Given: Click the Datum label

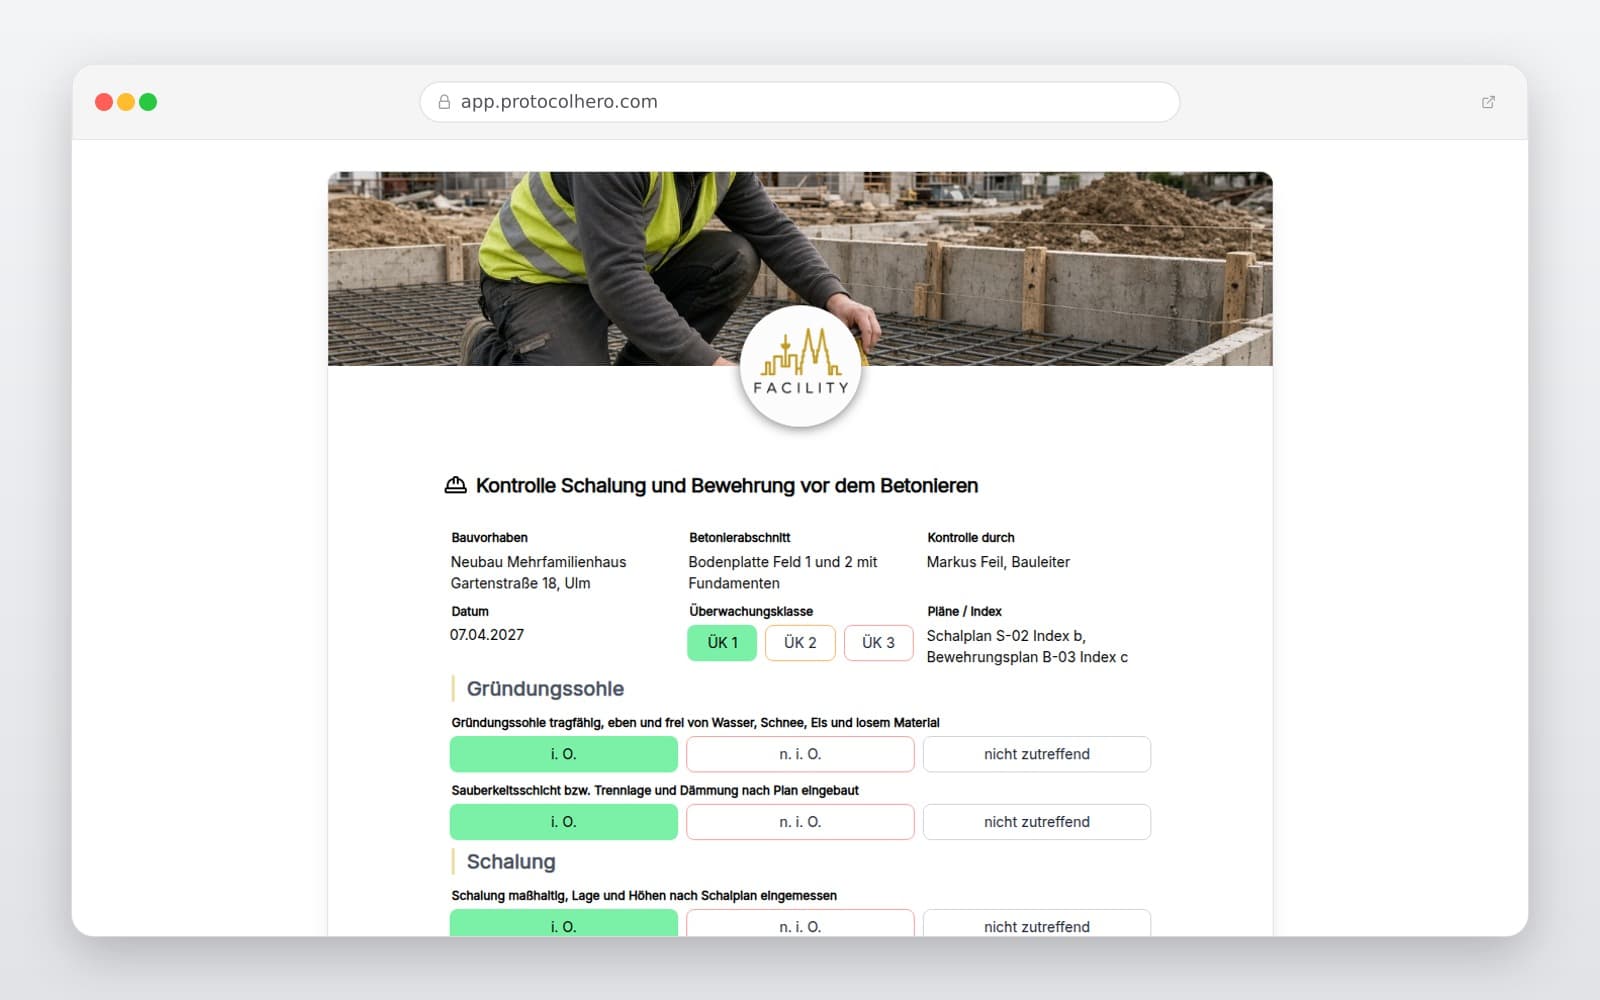Looking at the screenshot, I should 470,611.
